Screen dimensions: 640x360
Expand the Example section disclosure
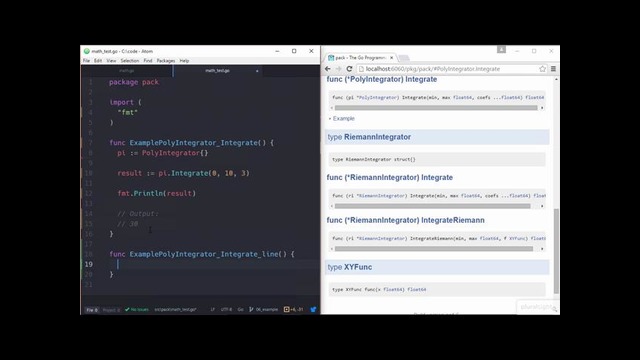click(342, 118)
